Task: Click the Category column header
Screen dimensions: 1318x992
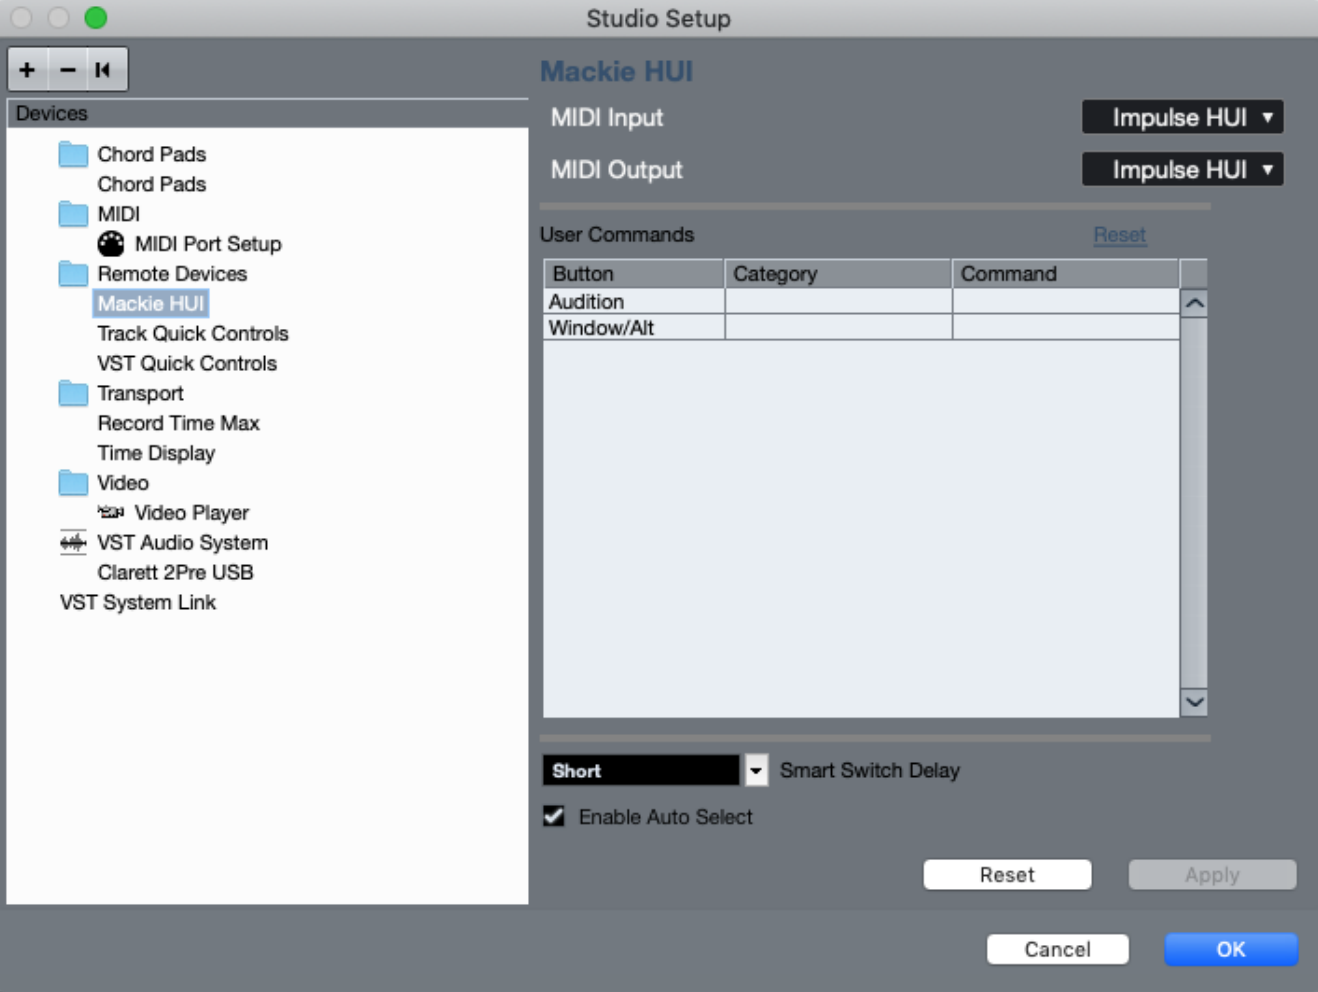Action: coord(838,274)
